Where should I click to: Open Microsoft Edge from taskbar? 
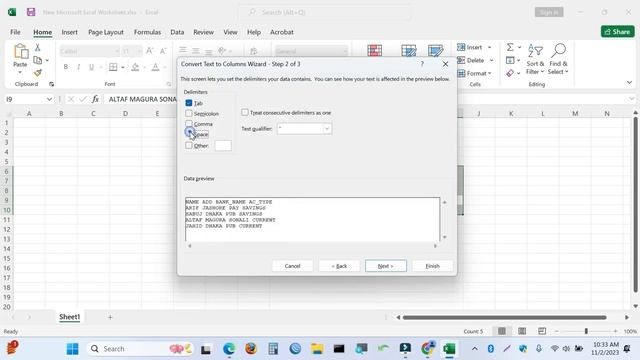tap(229, 349)
